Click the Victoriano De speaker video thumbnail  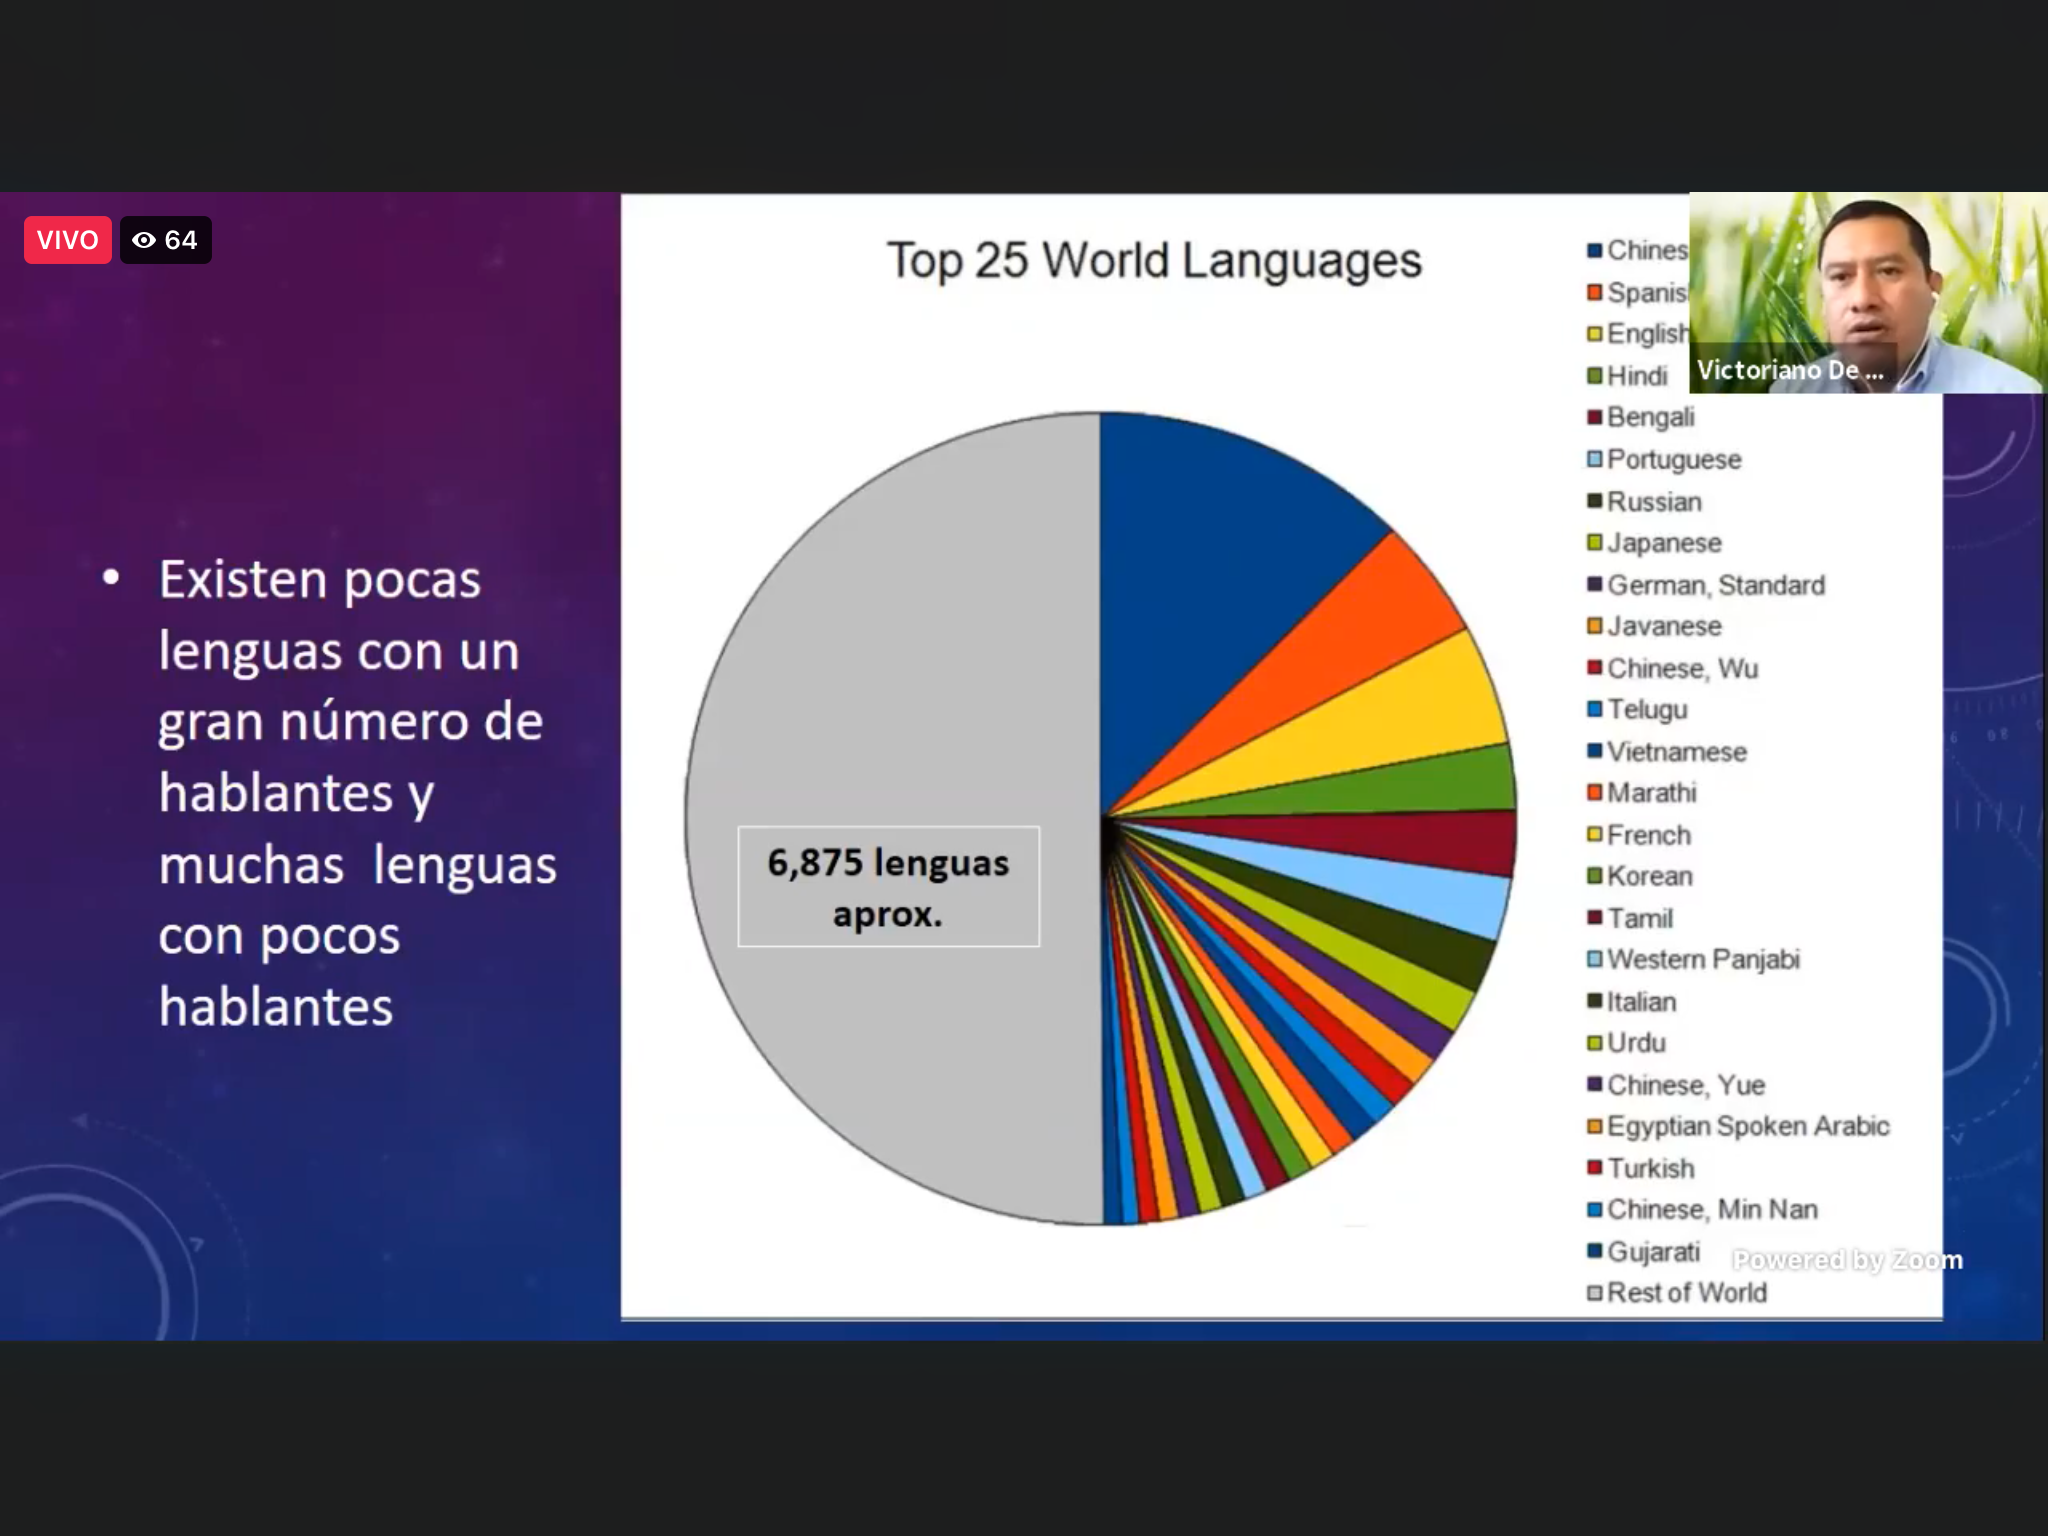click(x=1867, y=292)
